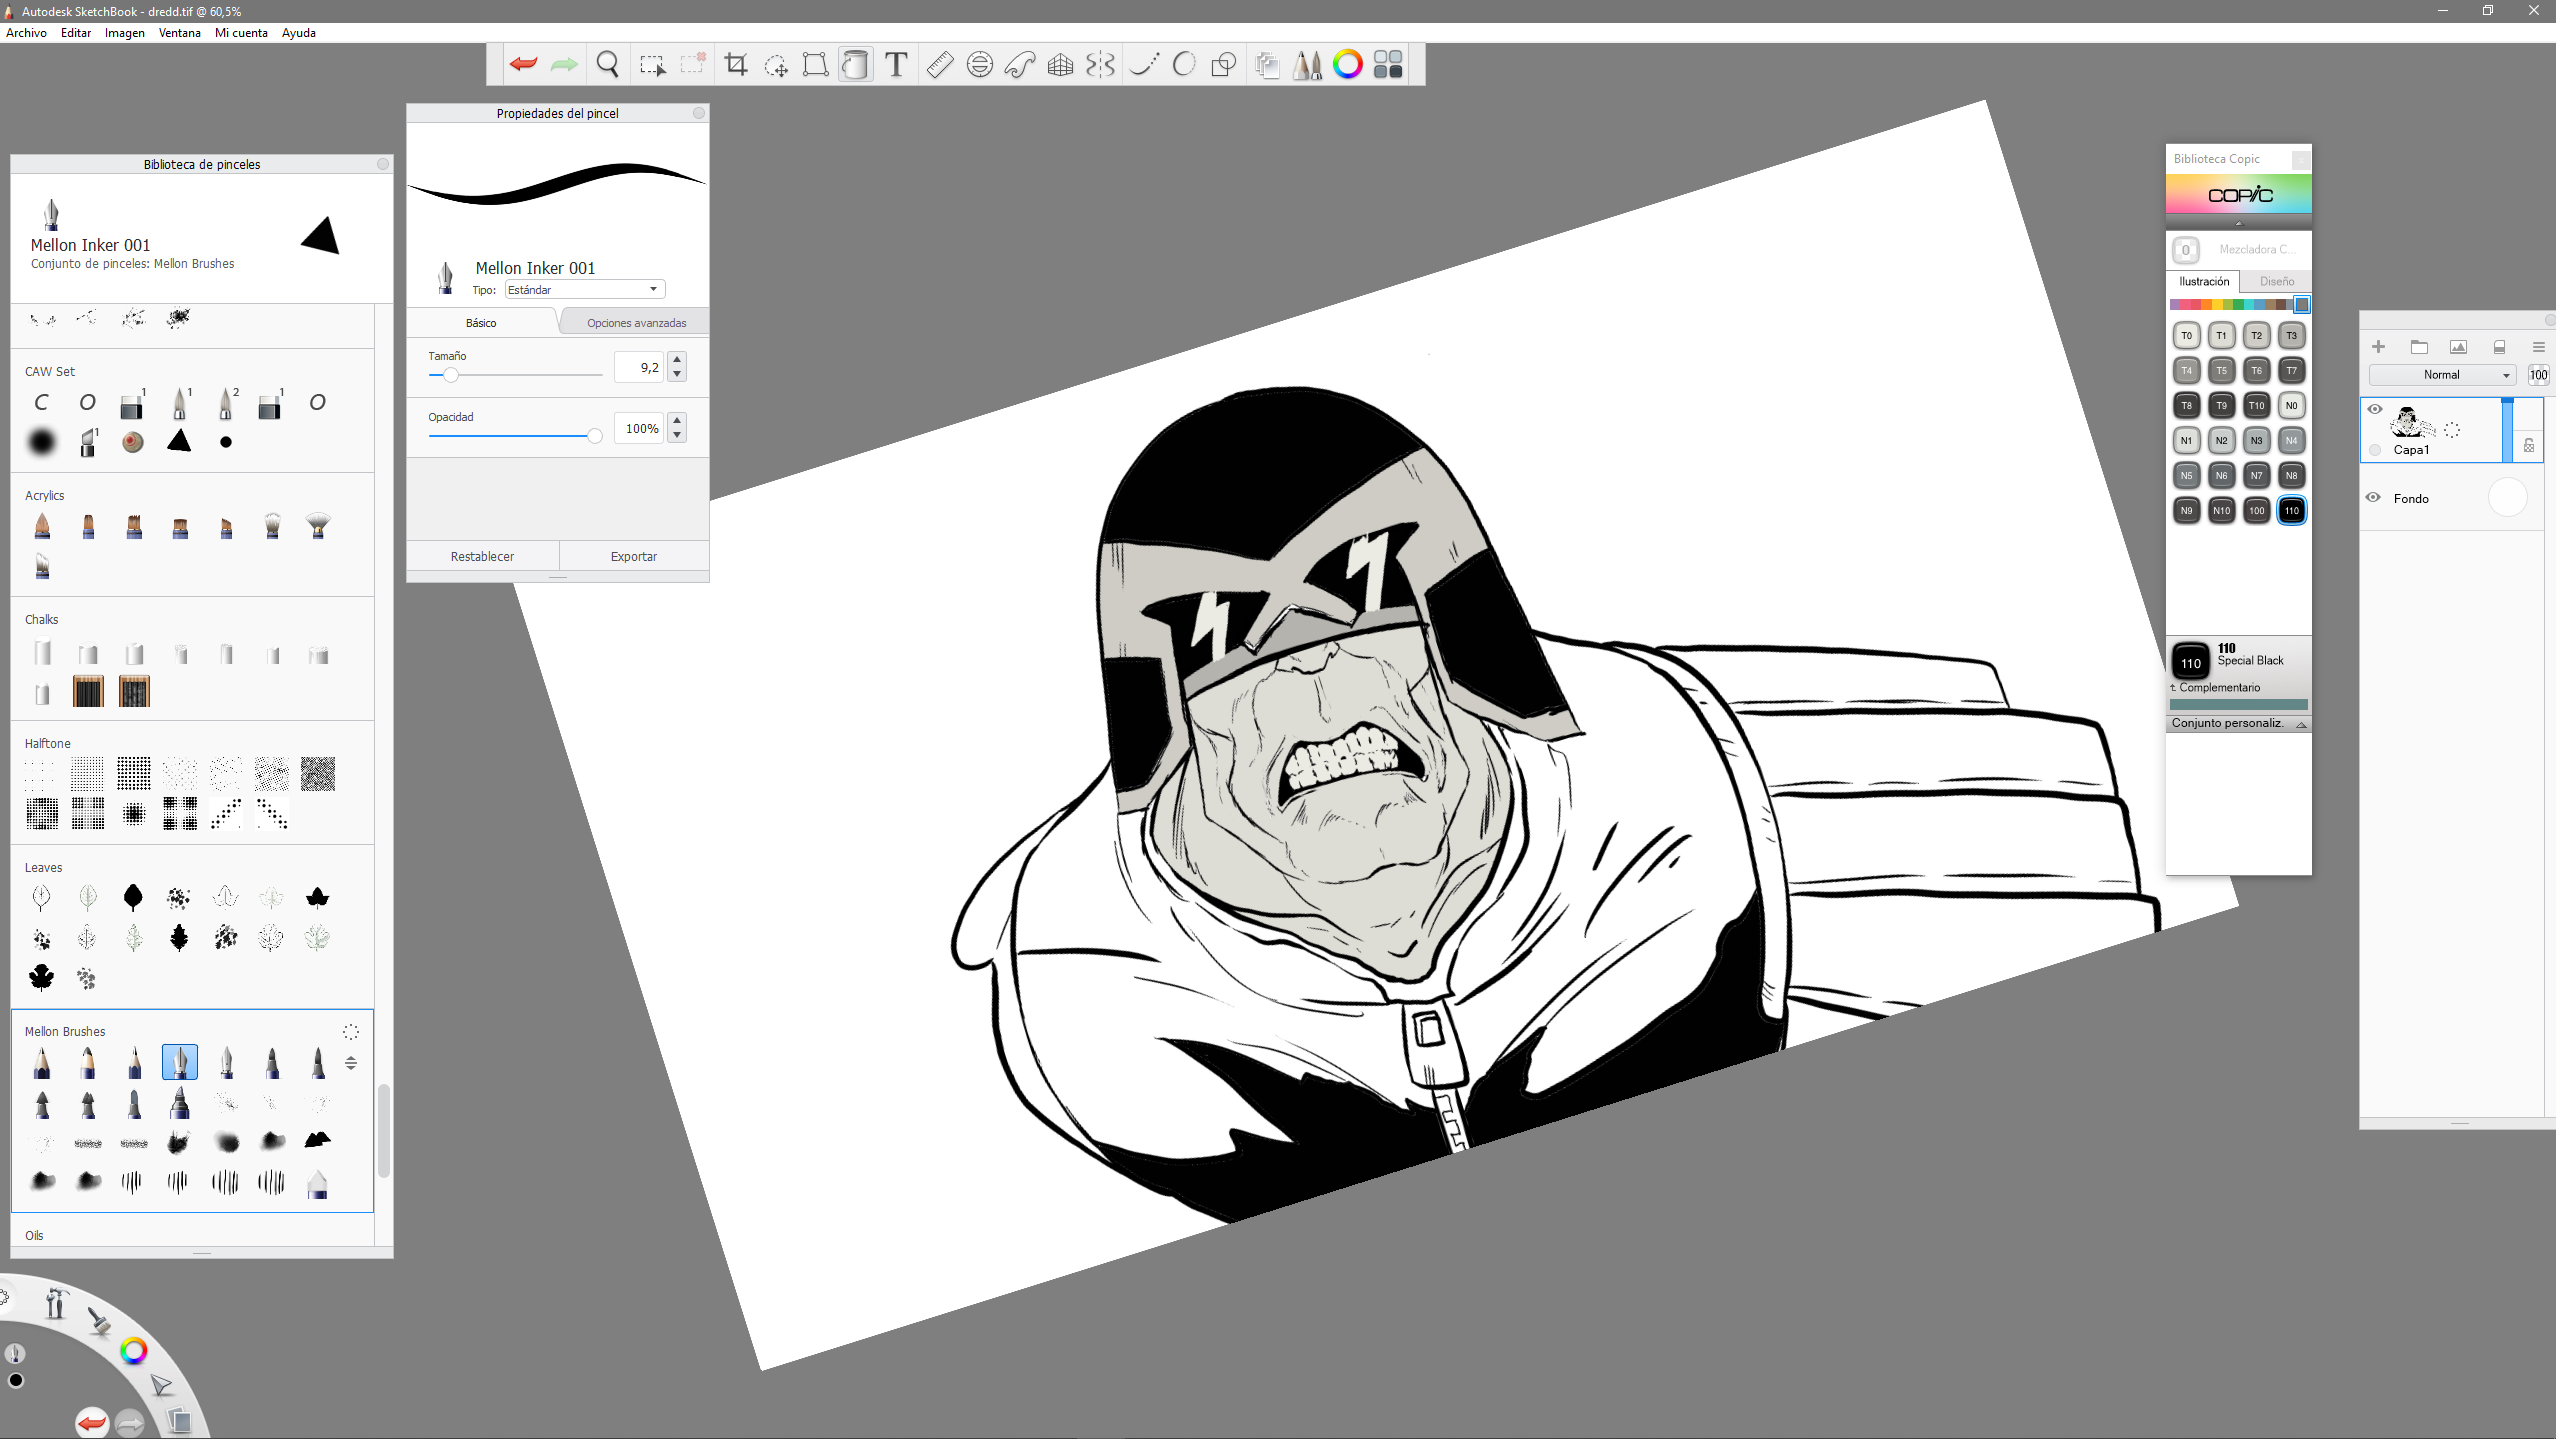The width and height of the screenshot is (2556, 1439).
Task: Open the Ruler tool
Action: [x=939, y=65]
